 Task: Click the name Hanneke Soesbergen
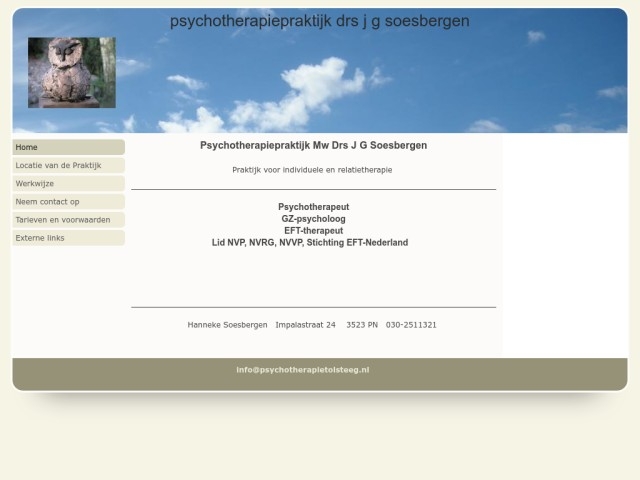click(227, 325)
